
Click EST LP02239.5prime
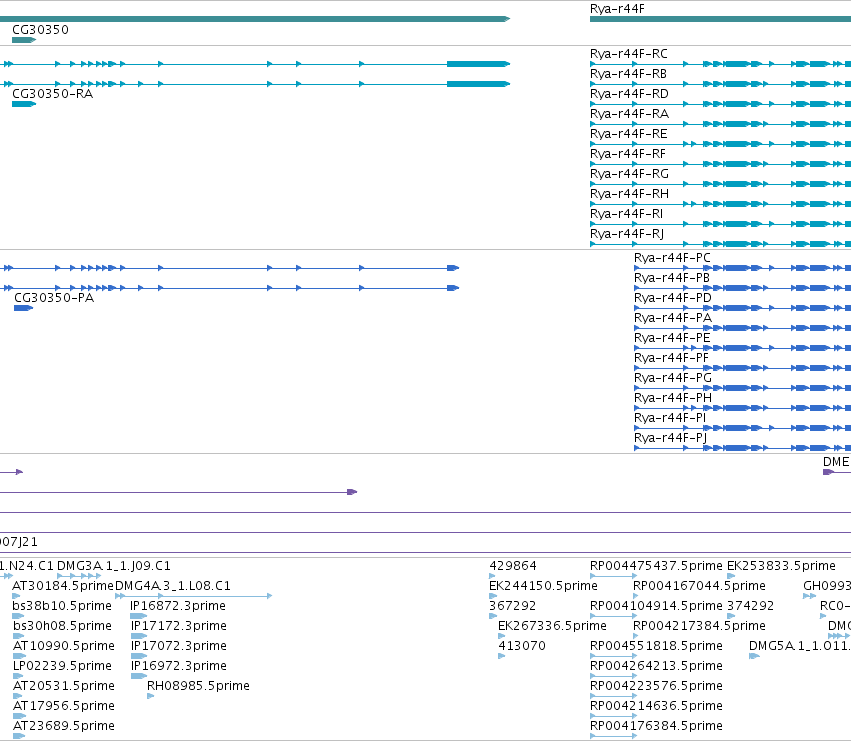62,666
